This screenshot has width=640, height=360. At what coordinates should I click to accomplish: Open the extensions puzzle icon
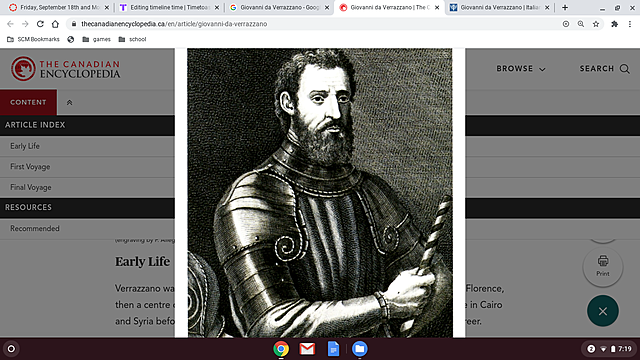614,24
